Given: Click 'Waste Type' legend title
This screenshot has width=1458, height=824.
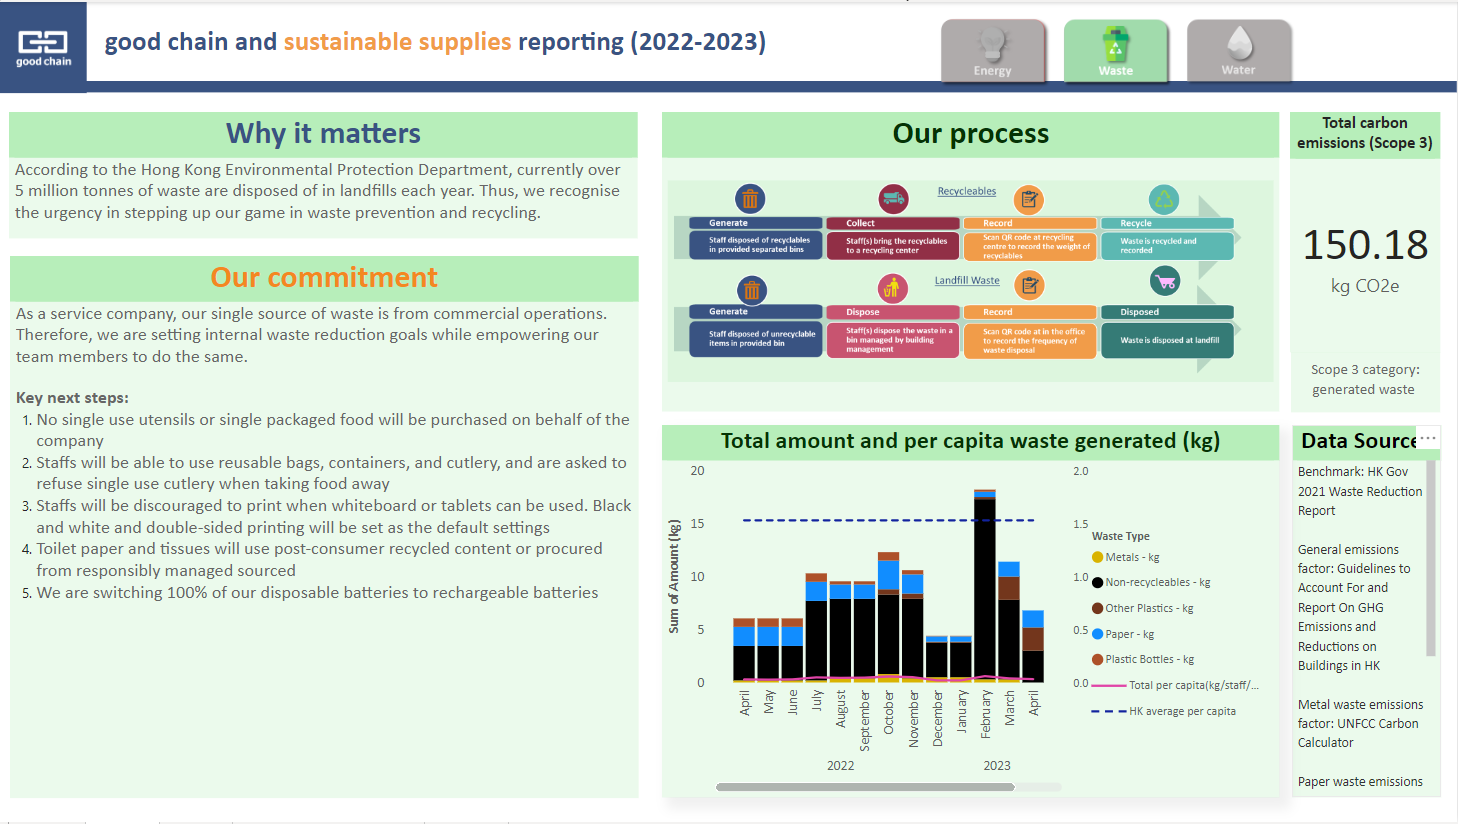Looking at the screenshot, I should [x=1120, y=536].
